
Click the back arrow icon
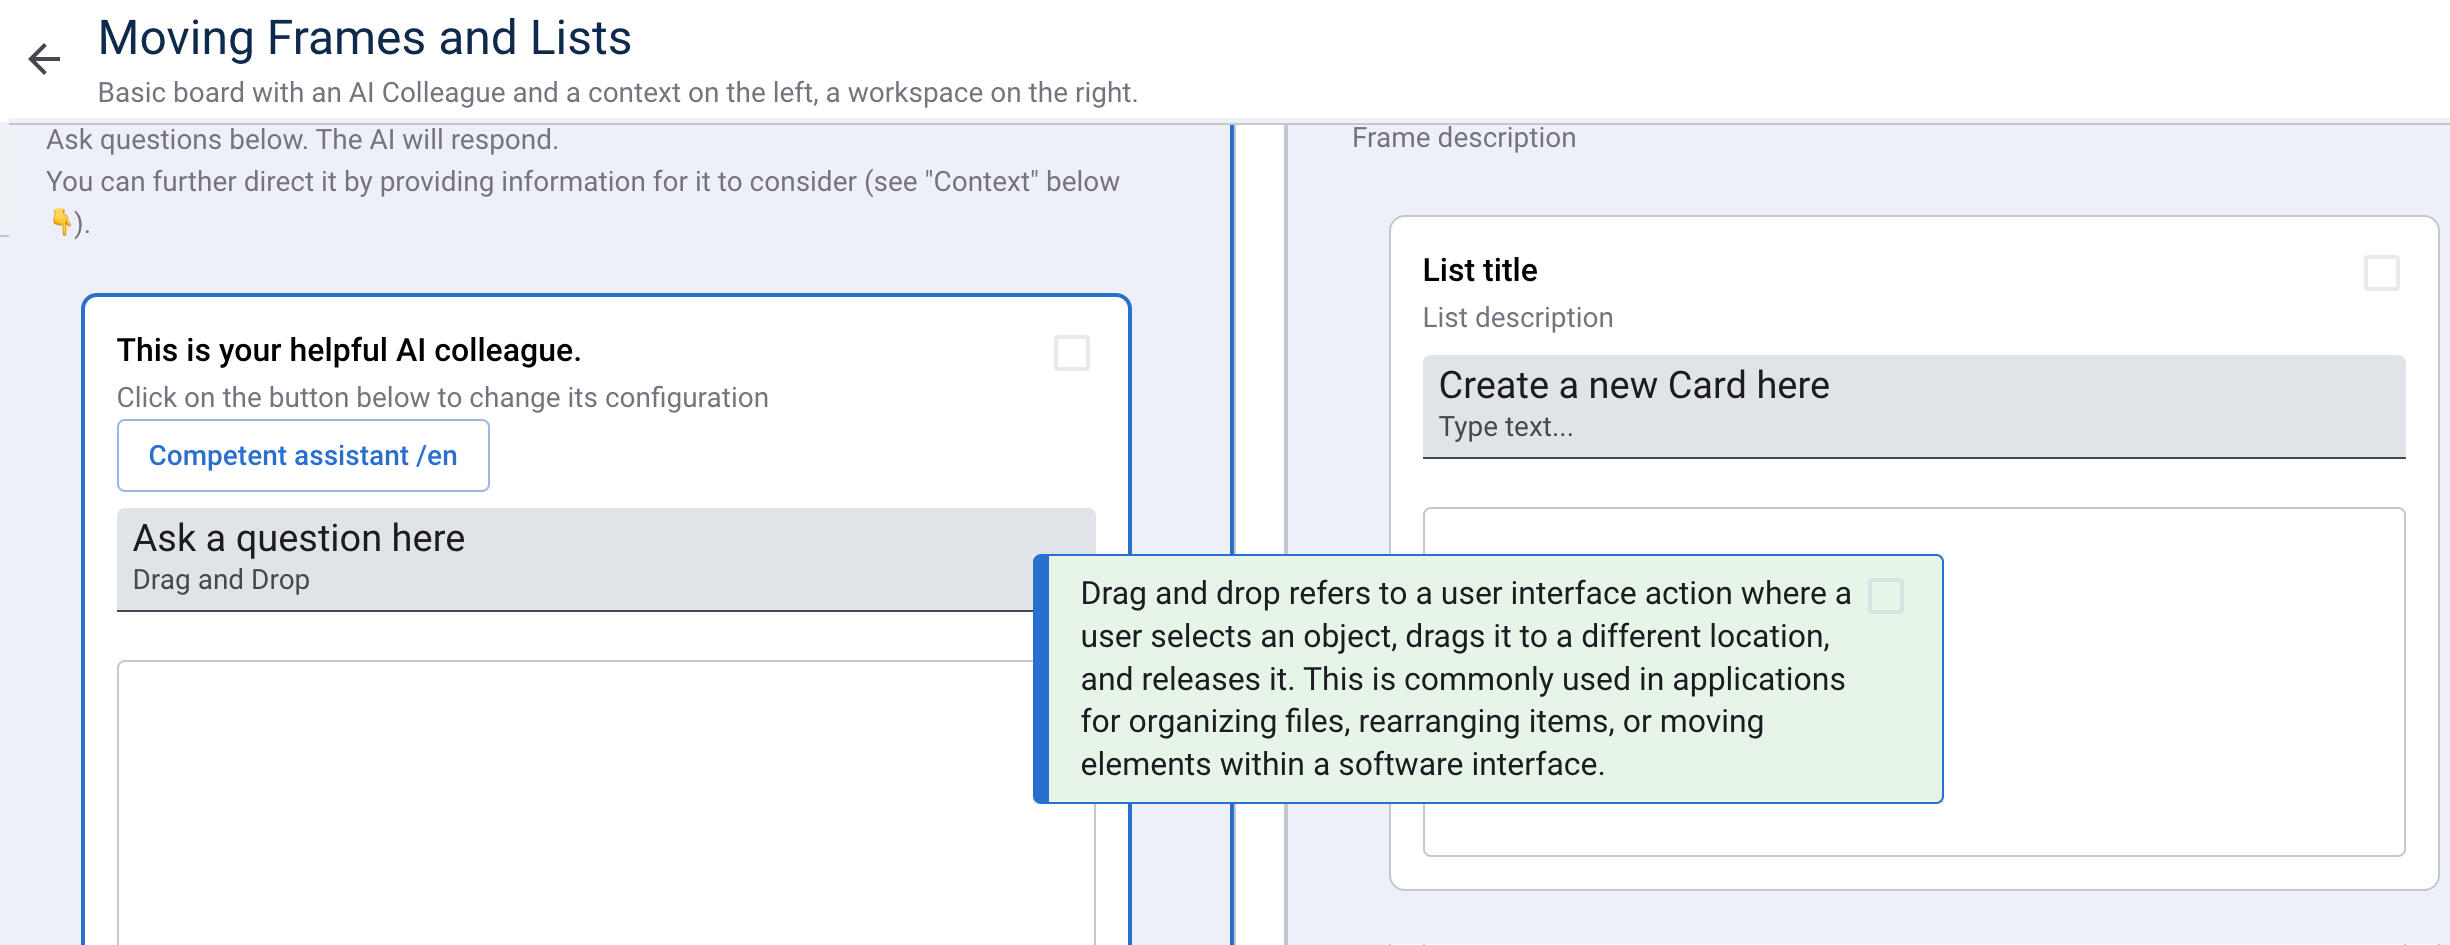pyautogui.click(x=44, y=60)
